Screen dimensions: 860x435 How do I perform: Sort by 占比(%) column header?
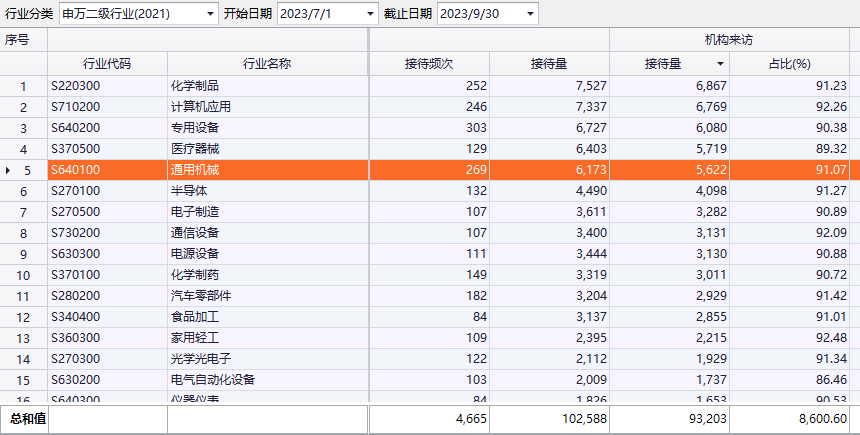pyautogui.click(x=788, y=64)
